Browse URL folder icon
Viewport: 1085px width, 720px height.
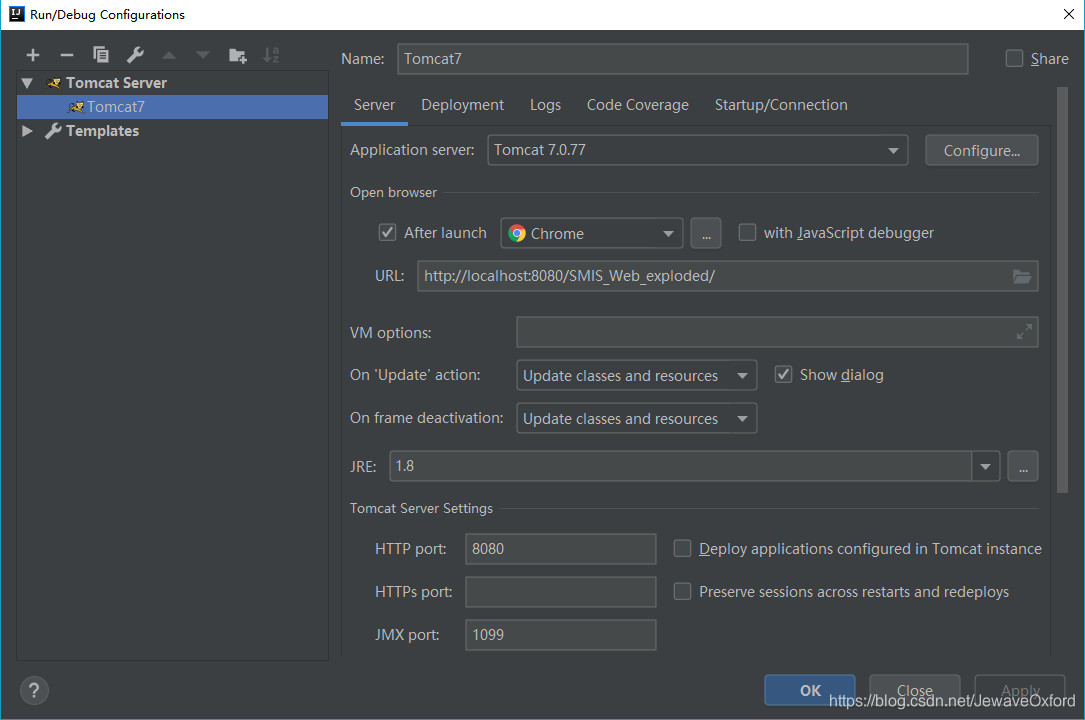click(x=1021, y=277)
